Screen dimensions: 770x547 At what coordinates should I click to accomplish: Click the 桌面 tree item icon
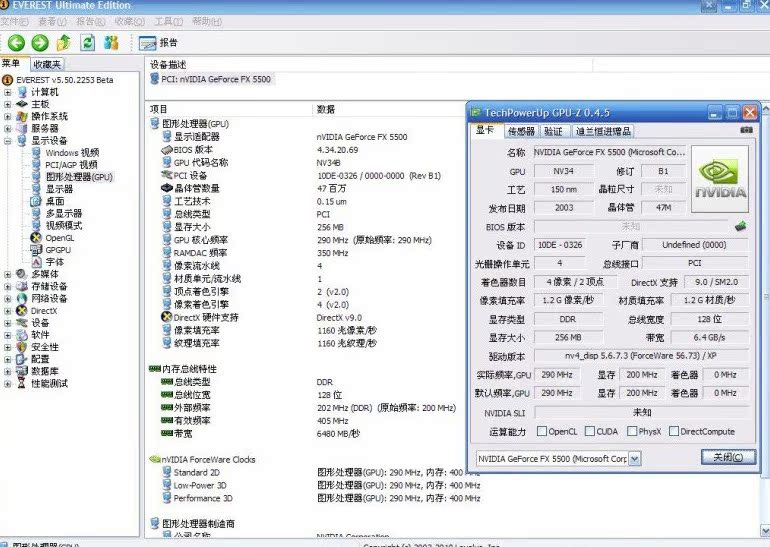pos(36,201)
